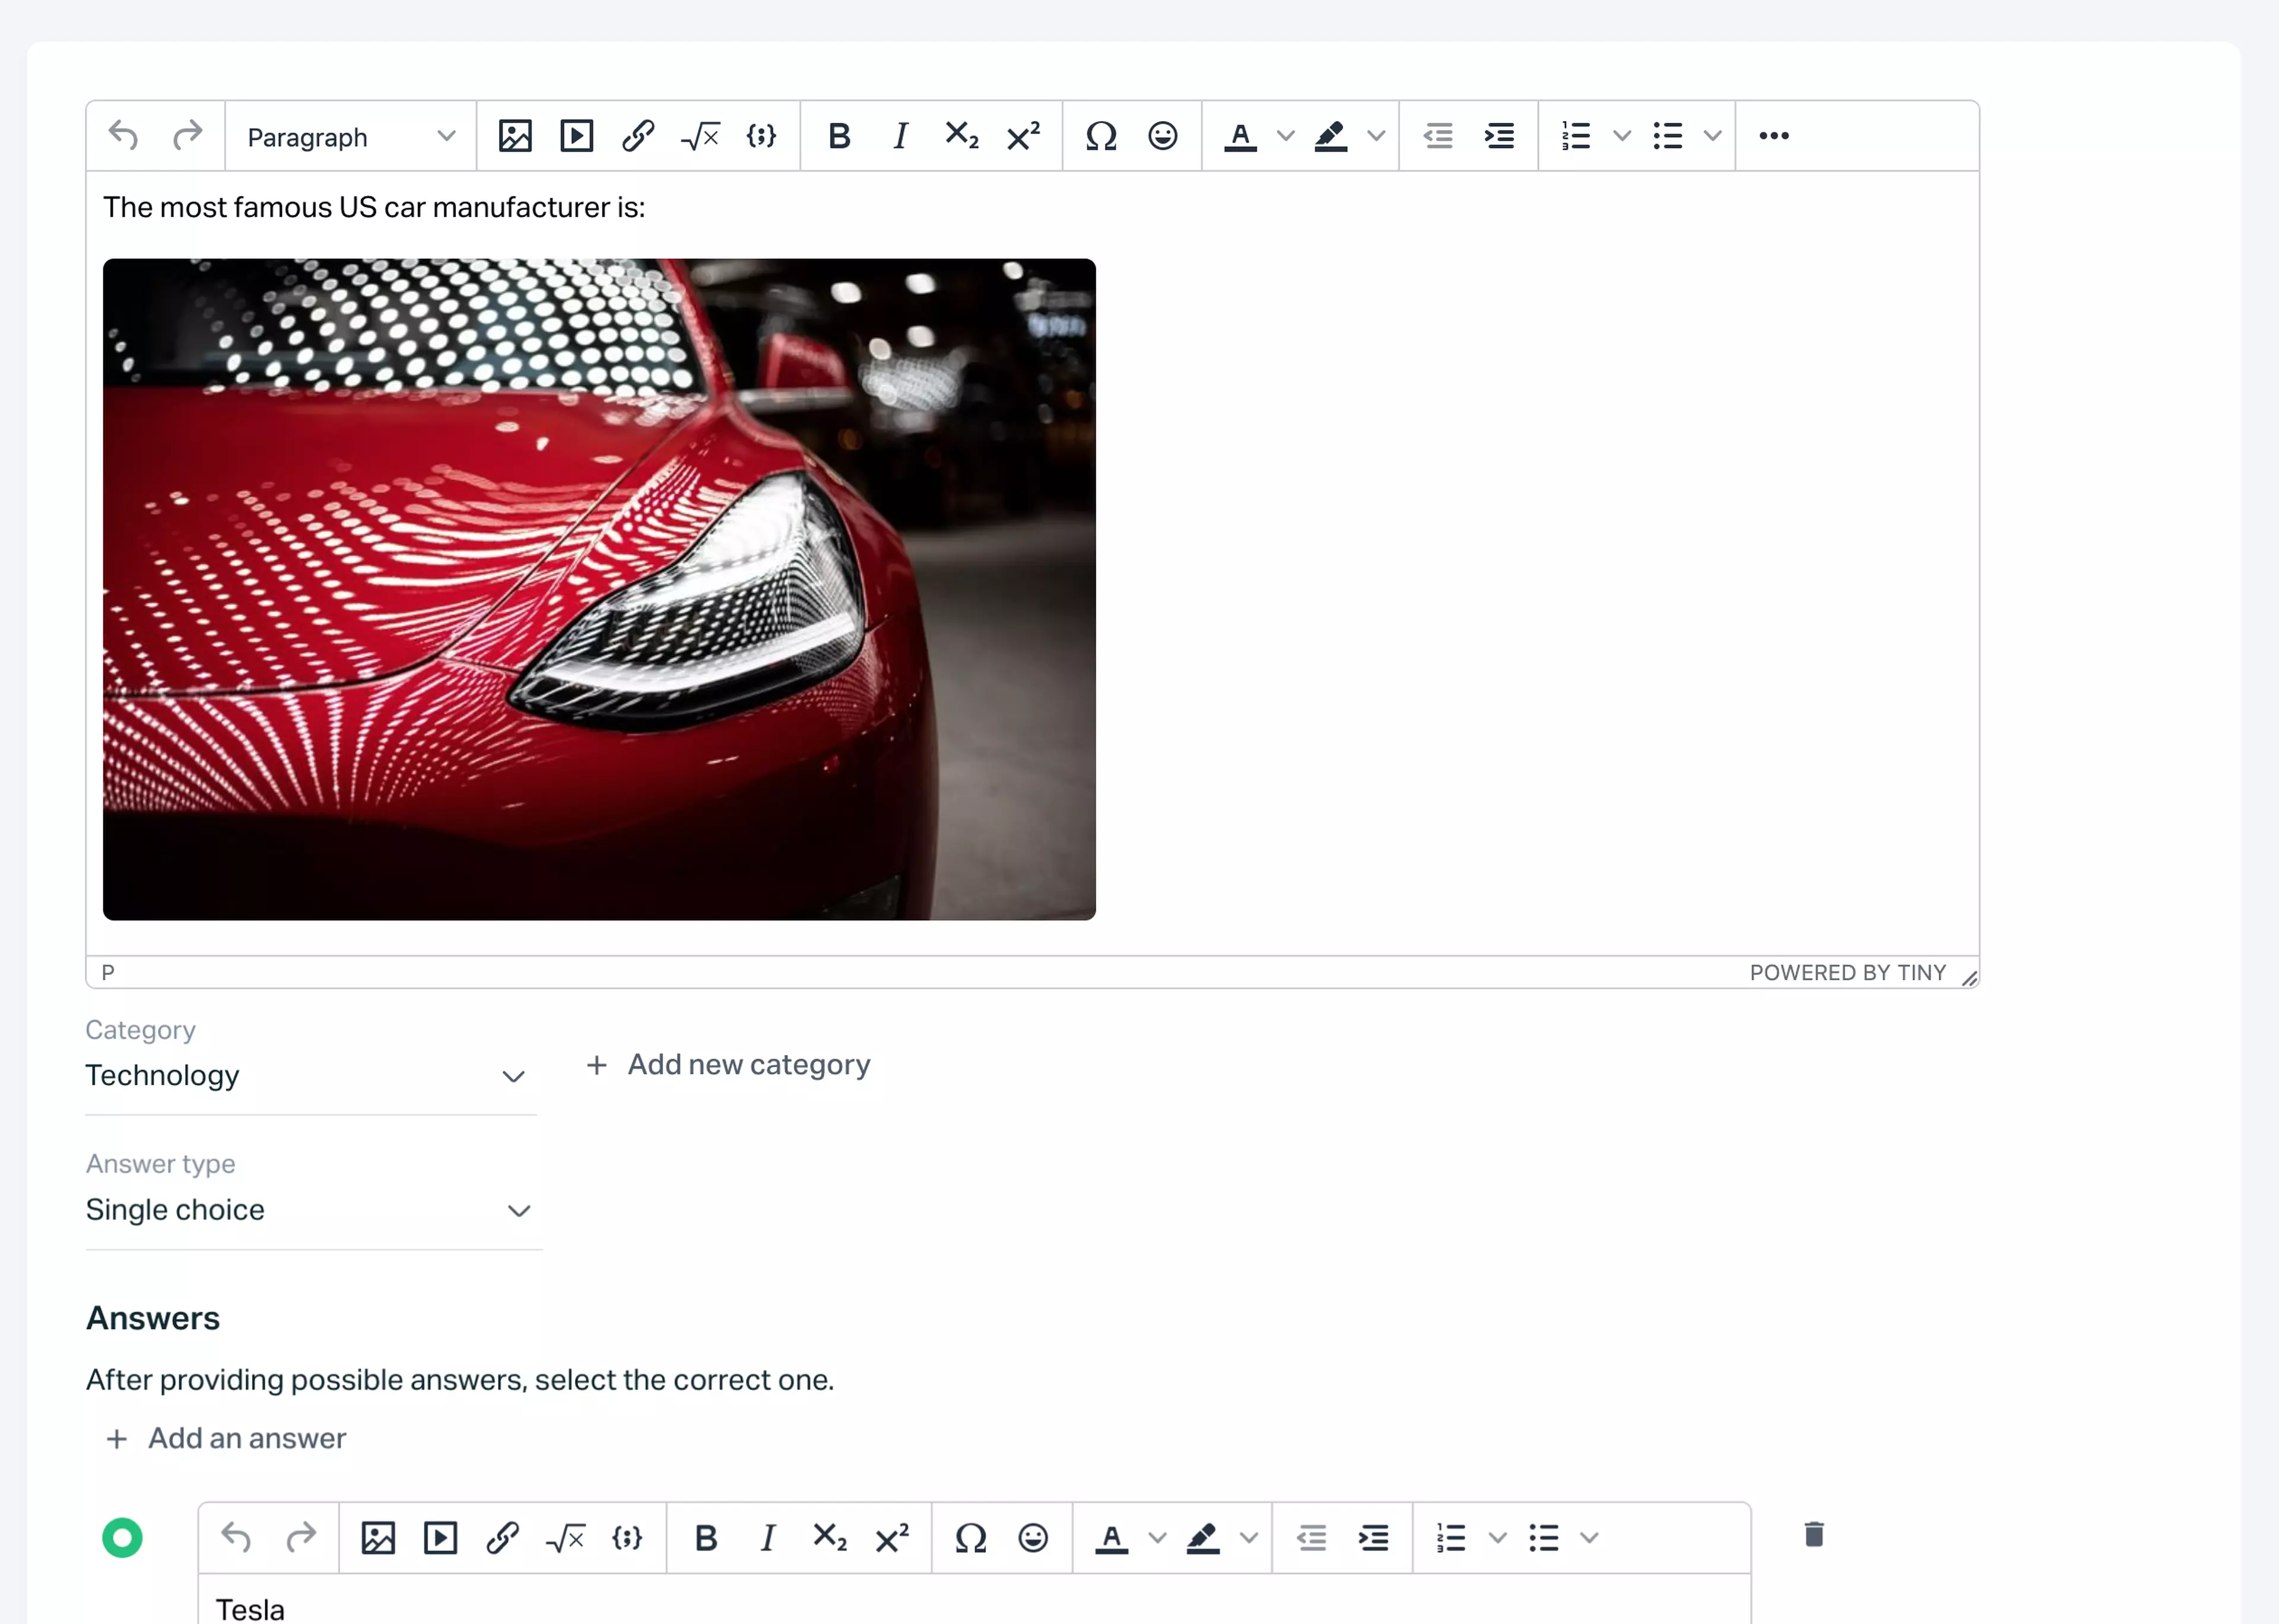Insert a code sample block
Screen dimensions: 2279x1624
click(x=762, y=136)
